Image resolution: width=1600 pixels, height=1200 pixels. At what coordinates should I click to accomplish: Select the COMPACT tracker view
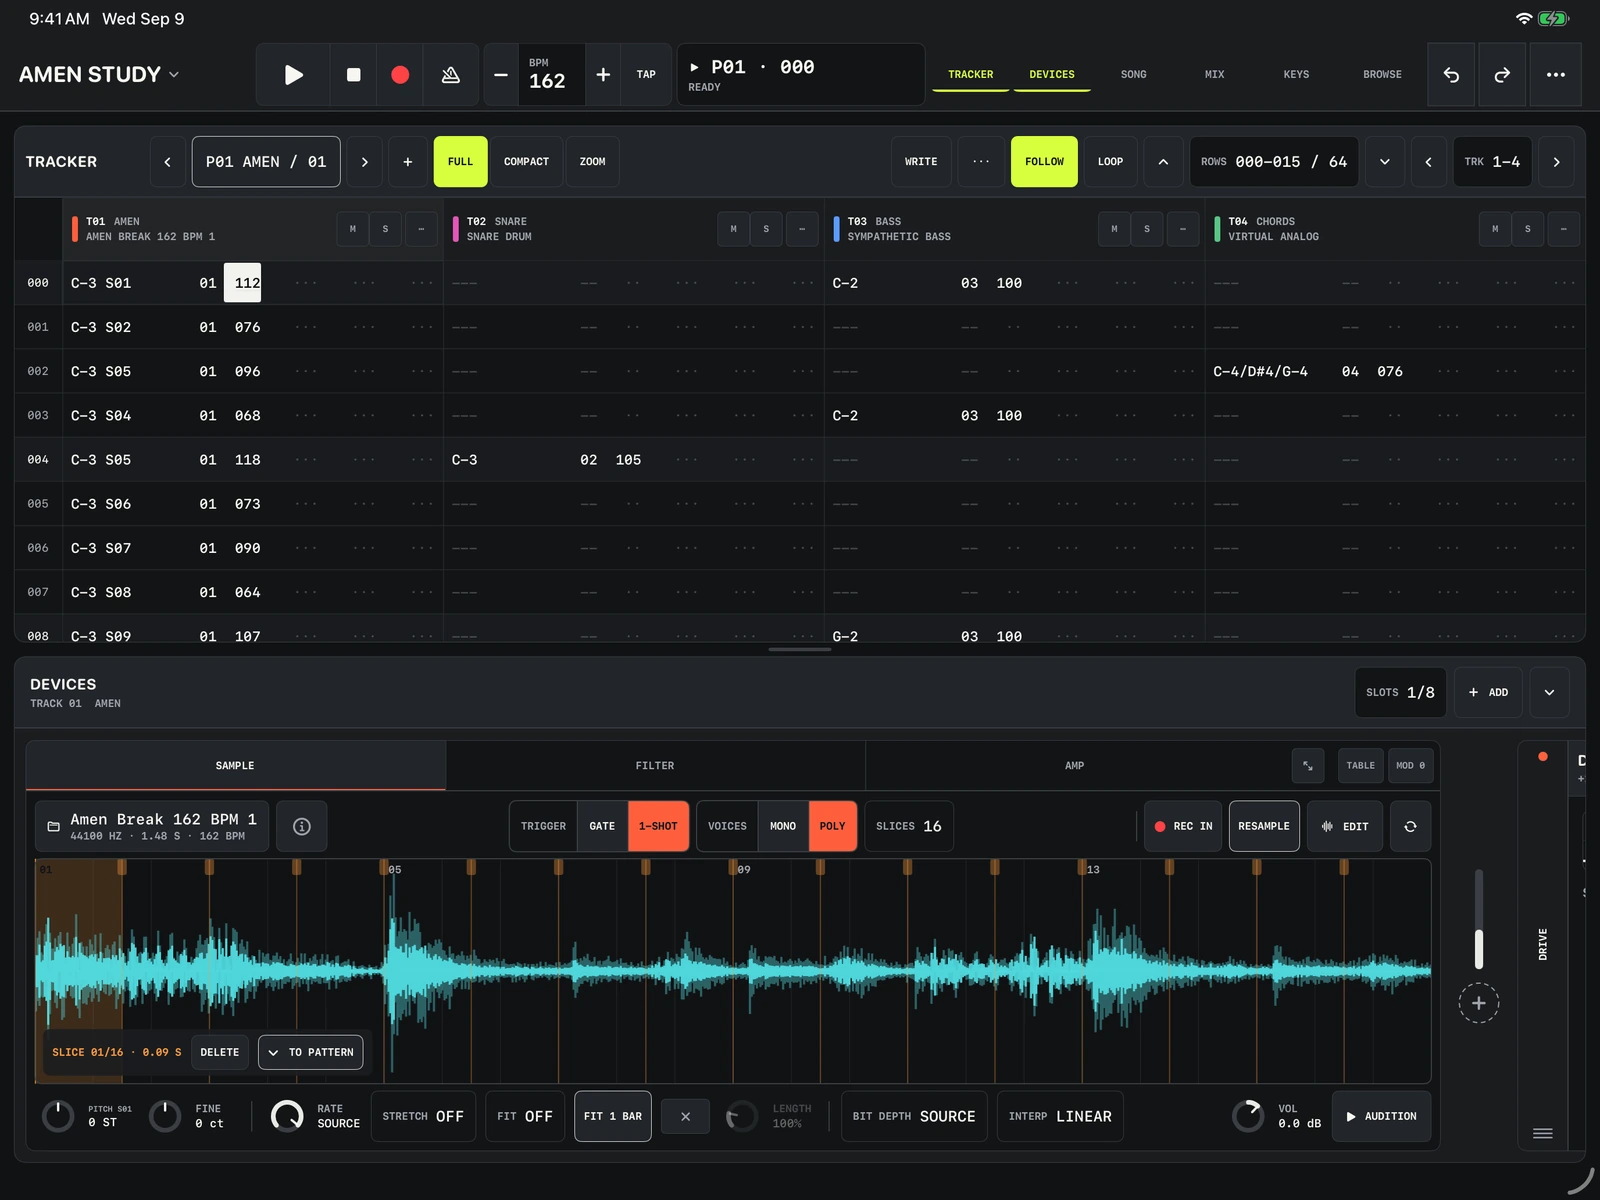point(526,162)
